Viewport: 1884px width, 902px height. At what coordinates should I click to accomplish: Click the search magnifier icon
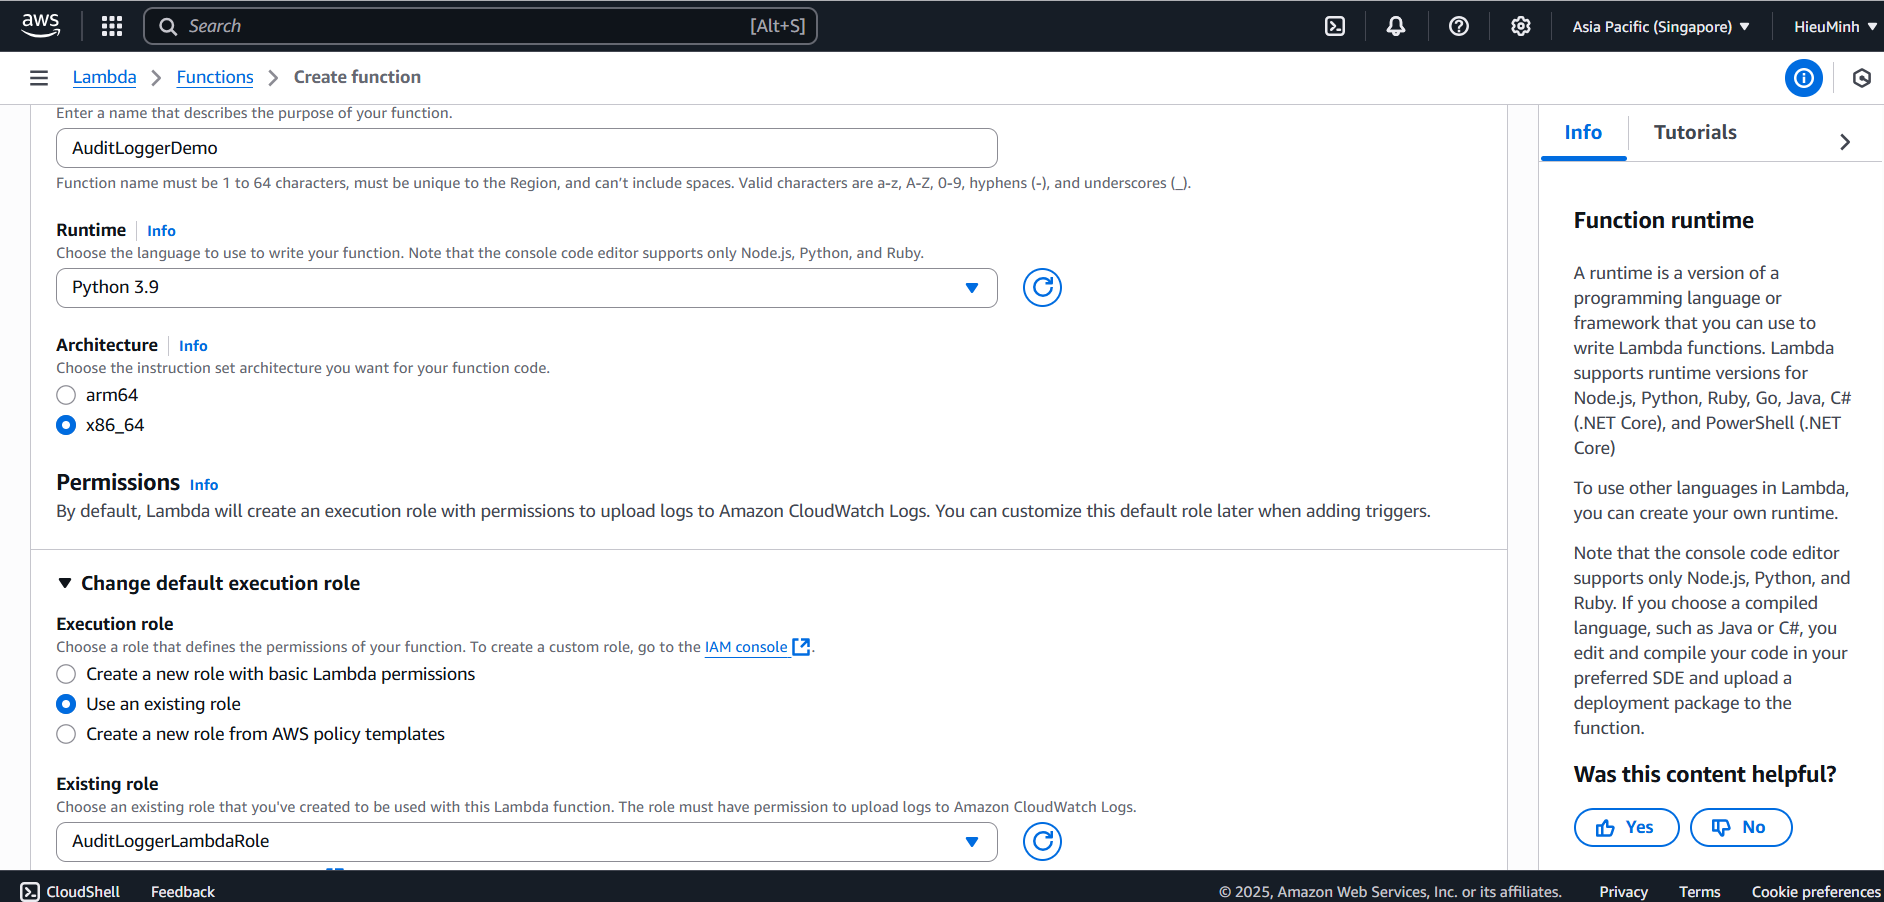(x=168, y=26)
